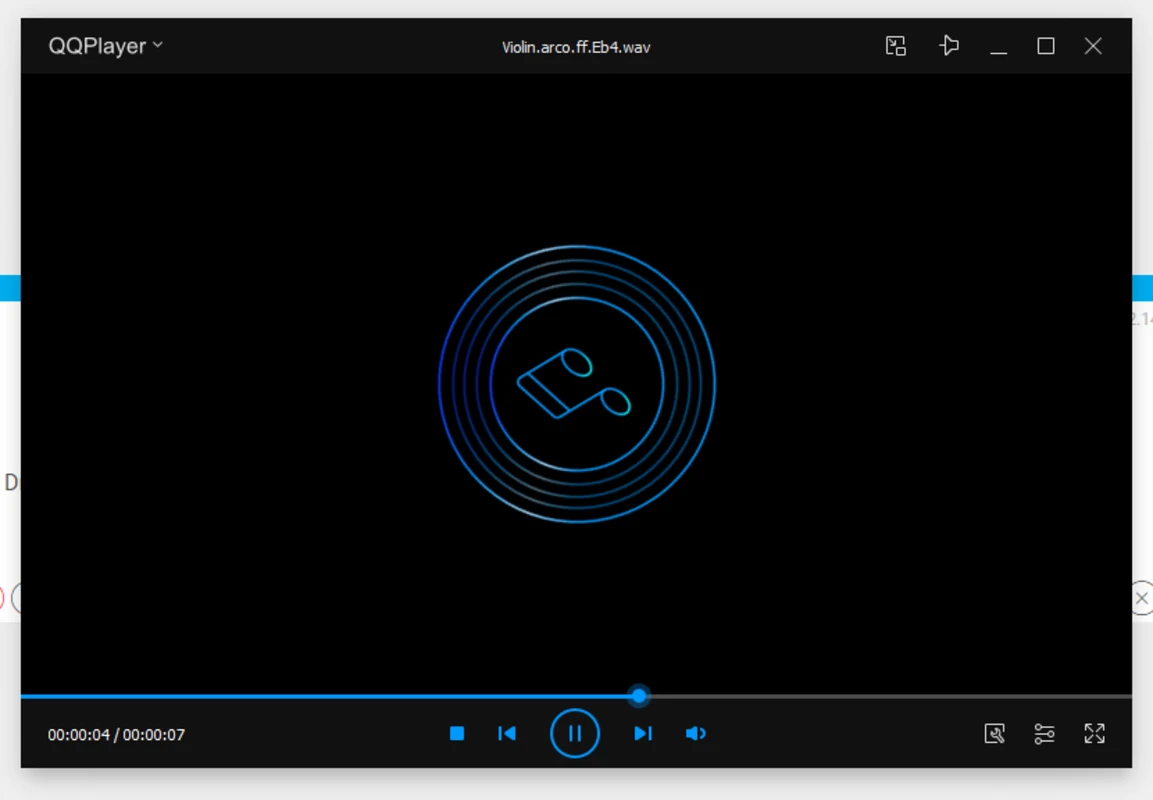Stop playback with the square stop button
Screen dimensions: 1153x800
click(457, 733)
